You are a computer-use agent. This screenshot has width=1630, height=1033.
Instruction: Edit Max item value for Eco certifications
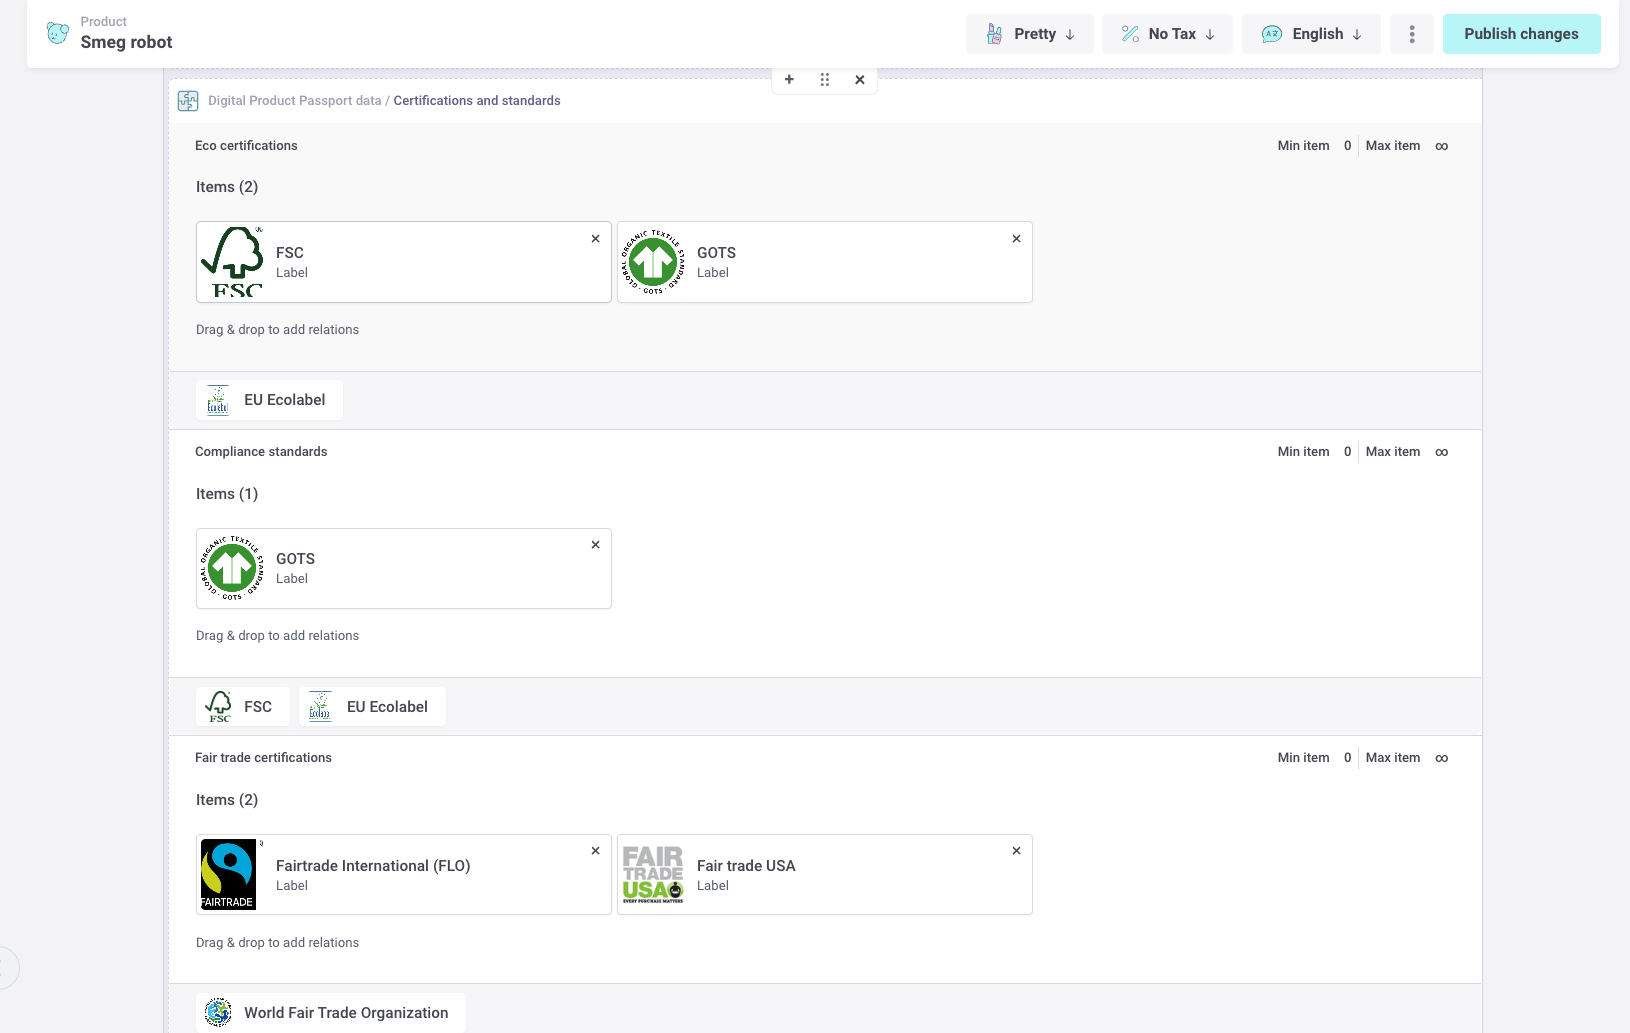1441,146
